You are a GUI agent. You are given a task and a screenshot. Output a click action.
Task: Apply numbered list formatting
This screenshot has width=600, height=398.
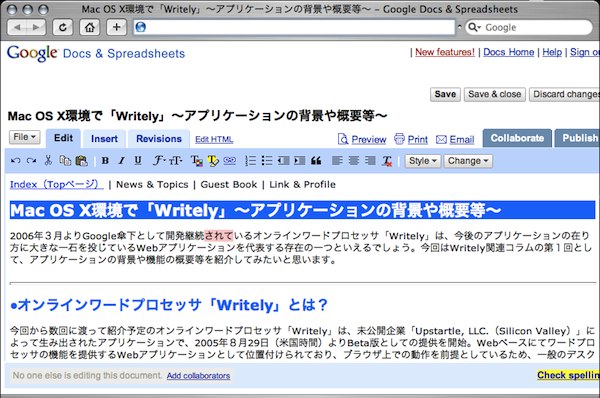pos(250,161)
